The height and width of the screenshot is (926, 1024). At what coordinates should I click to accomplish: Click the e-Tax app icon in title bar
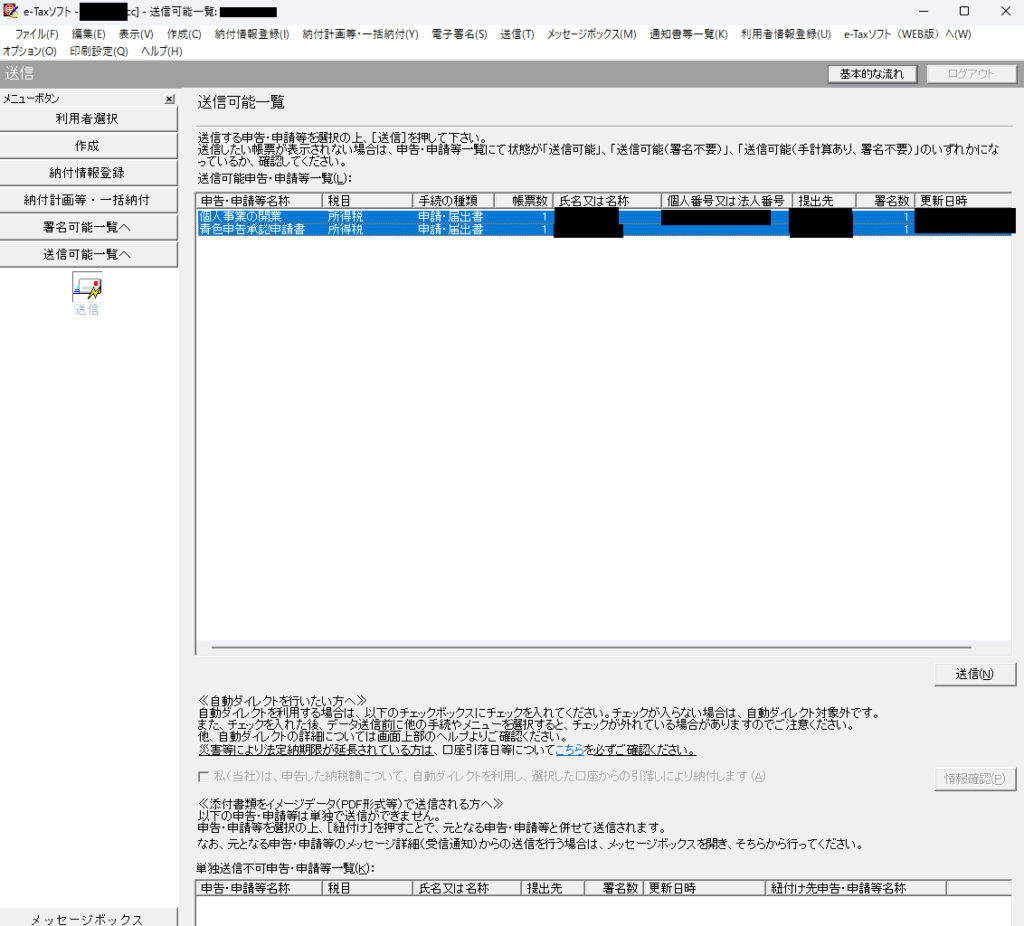pyautogui.click(x=11, y=11)
